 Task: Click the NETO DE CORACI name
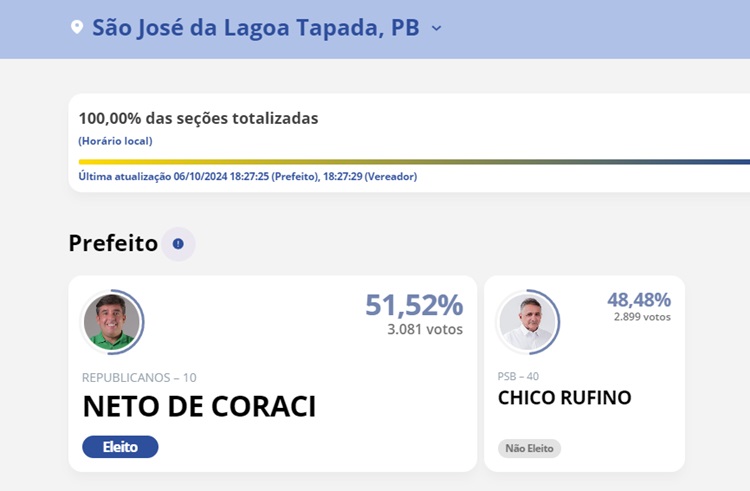[199, 407]
